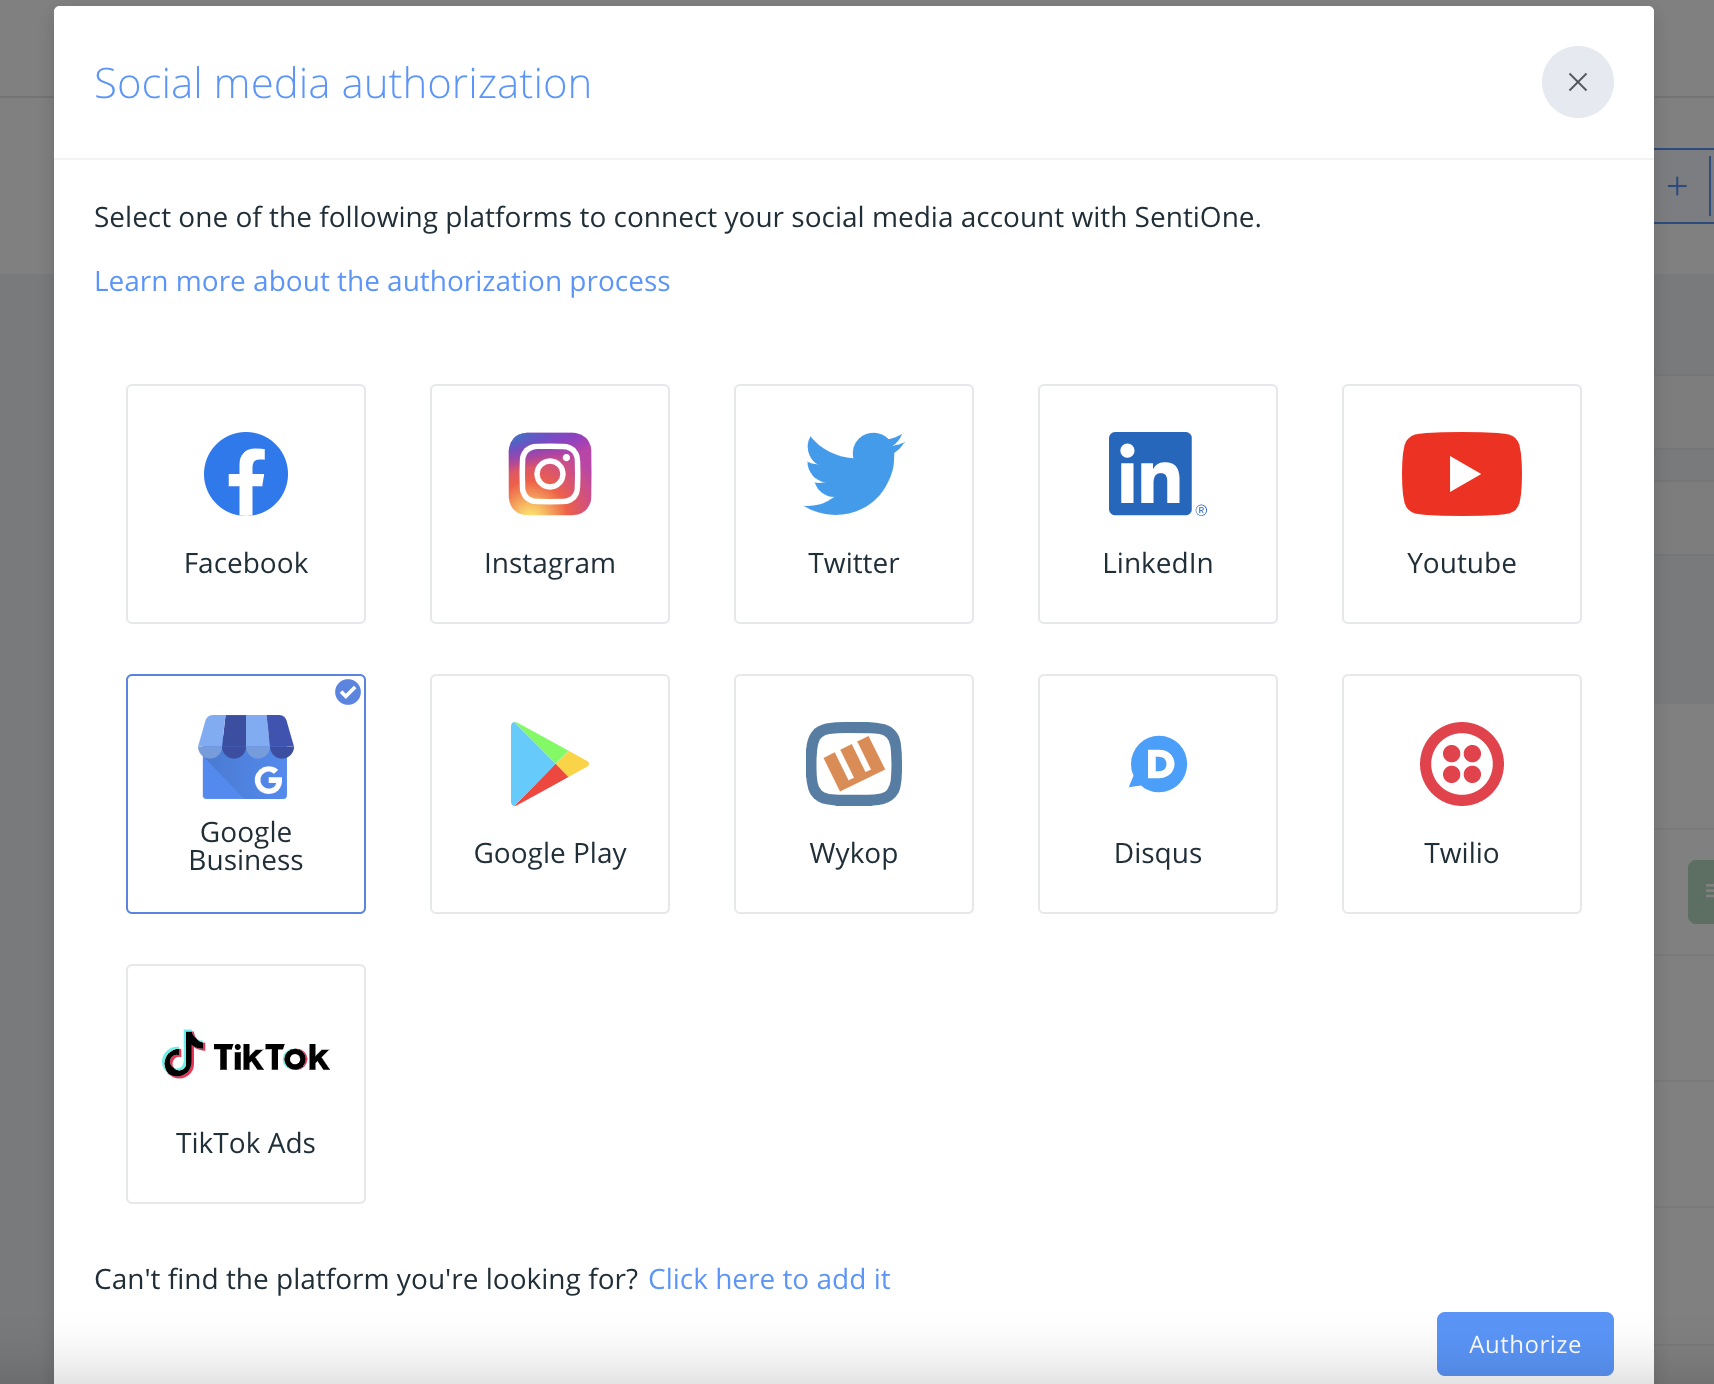1714x1384 pixels.
Task: Click the LinkedIn label text
Action: click(x=1158, y=563)
